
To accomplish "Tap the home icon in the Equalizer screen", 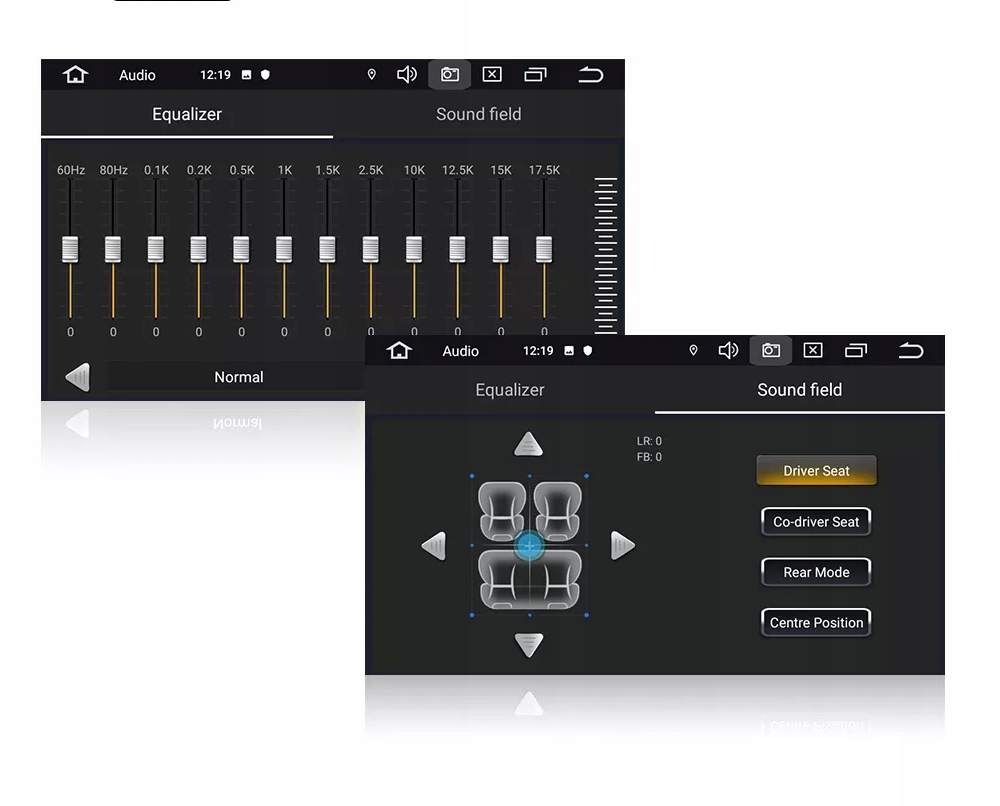I will click(x=75, y=75).
